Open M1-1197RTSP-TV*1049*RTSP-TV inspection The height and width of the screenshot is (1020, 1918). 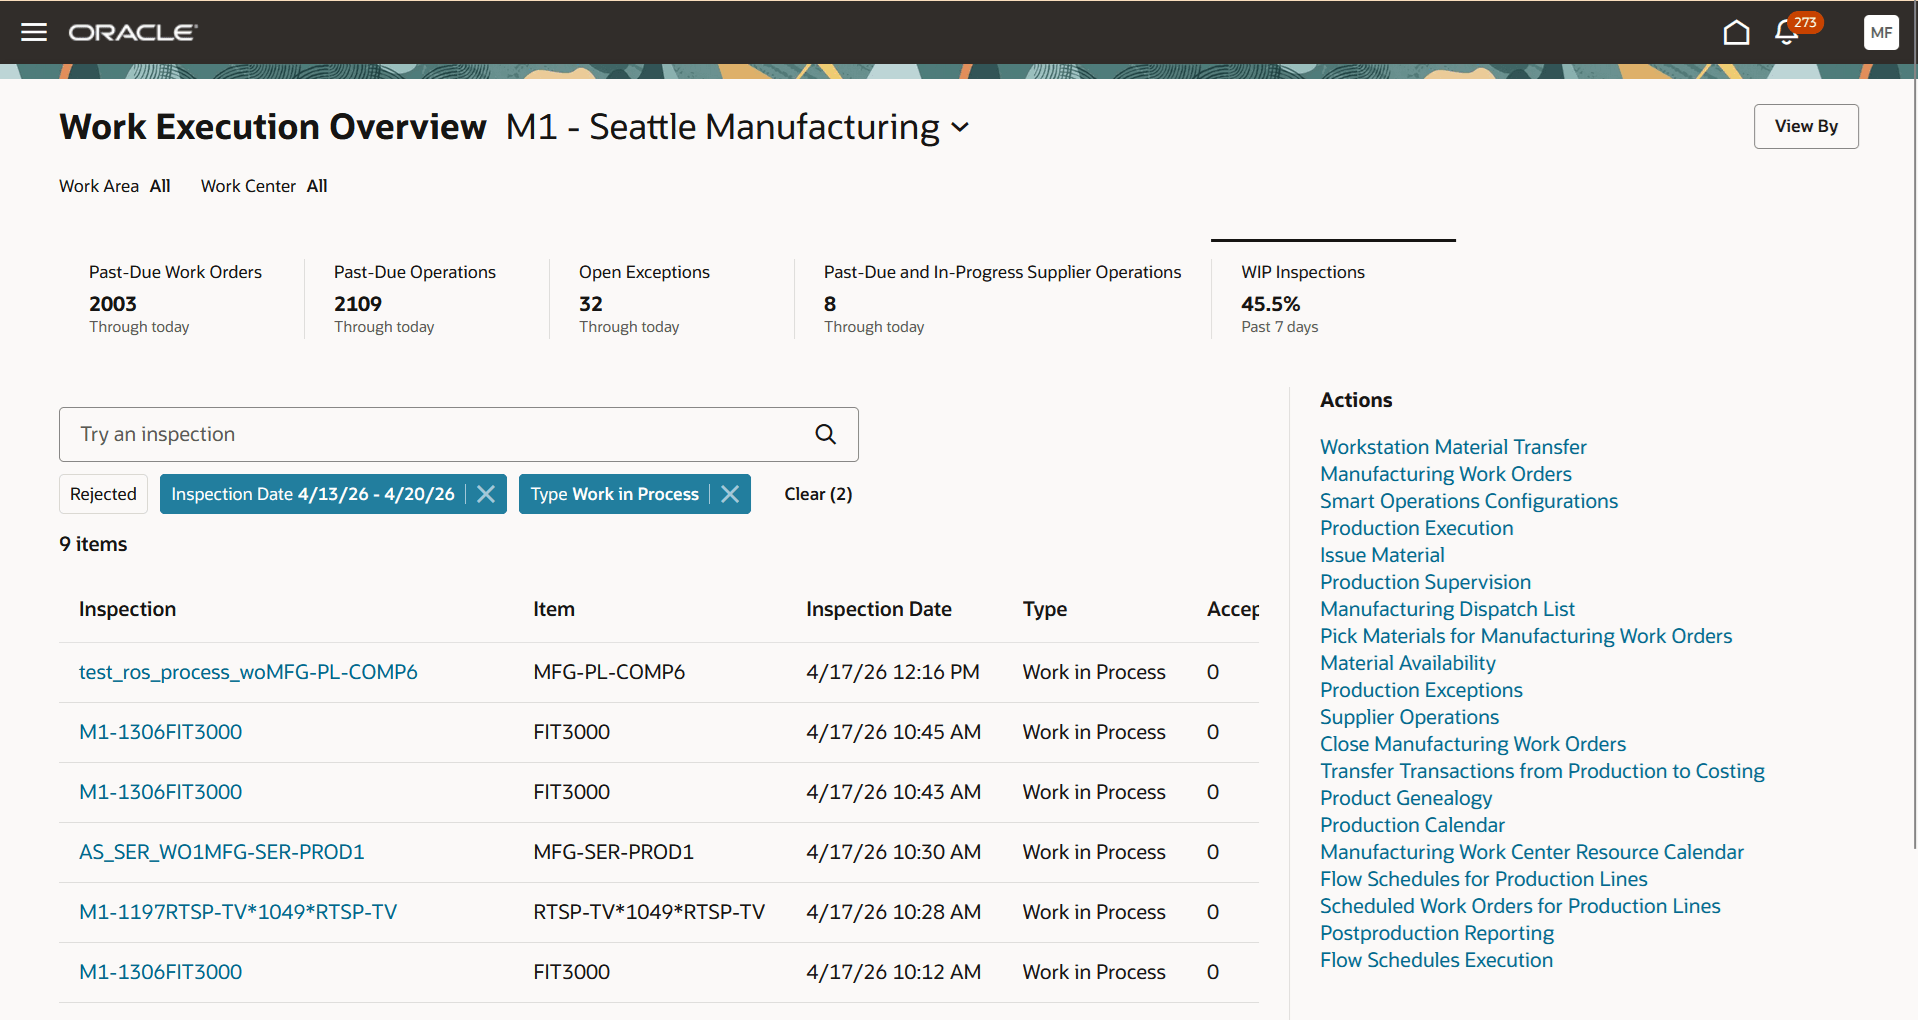(x=238, y=912)
